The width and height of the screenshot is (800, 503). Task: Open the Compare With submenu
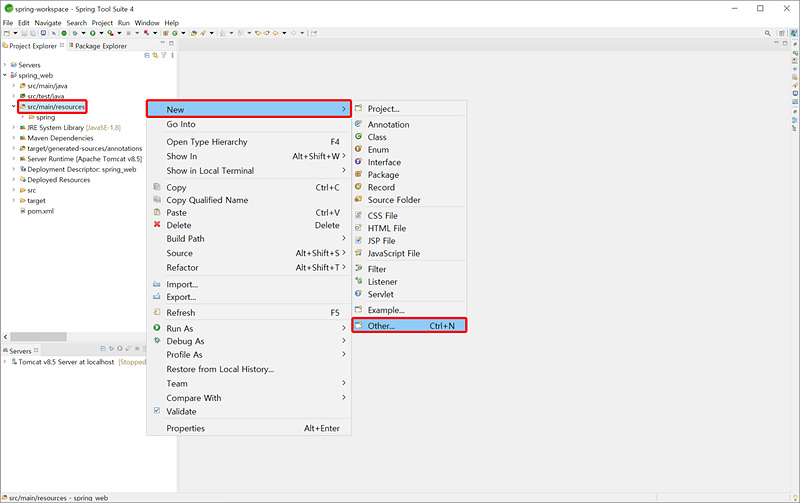(x=249, y=398)
